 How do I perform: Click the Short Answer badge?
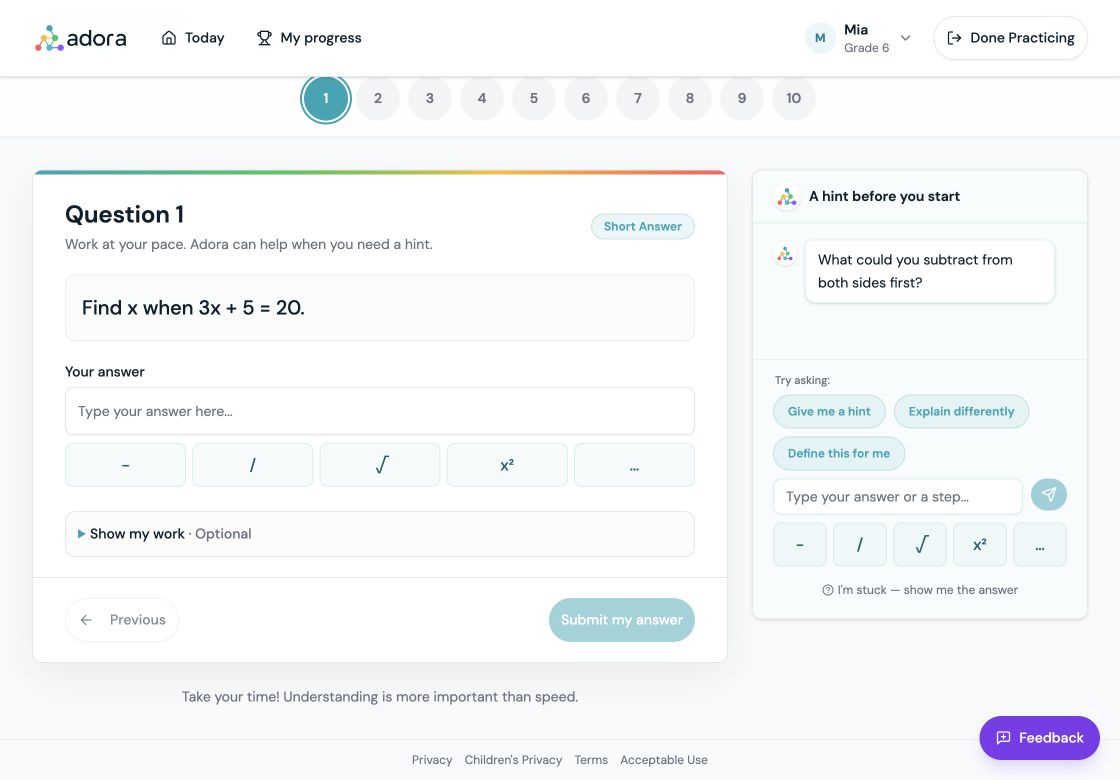click(643, 226)
